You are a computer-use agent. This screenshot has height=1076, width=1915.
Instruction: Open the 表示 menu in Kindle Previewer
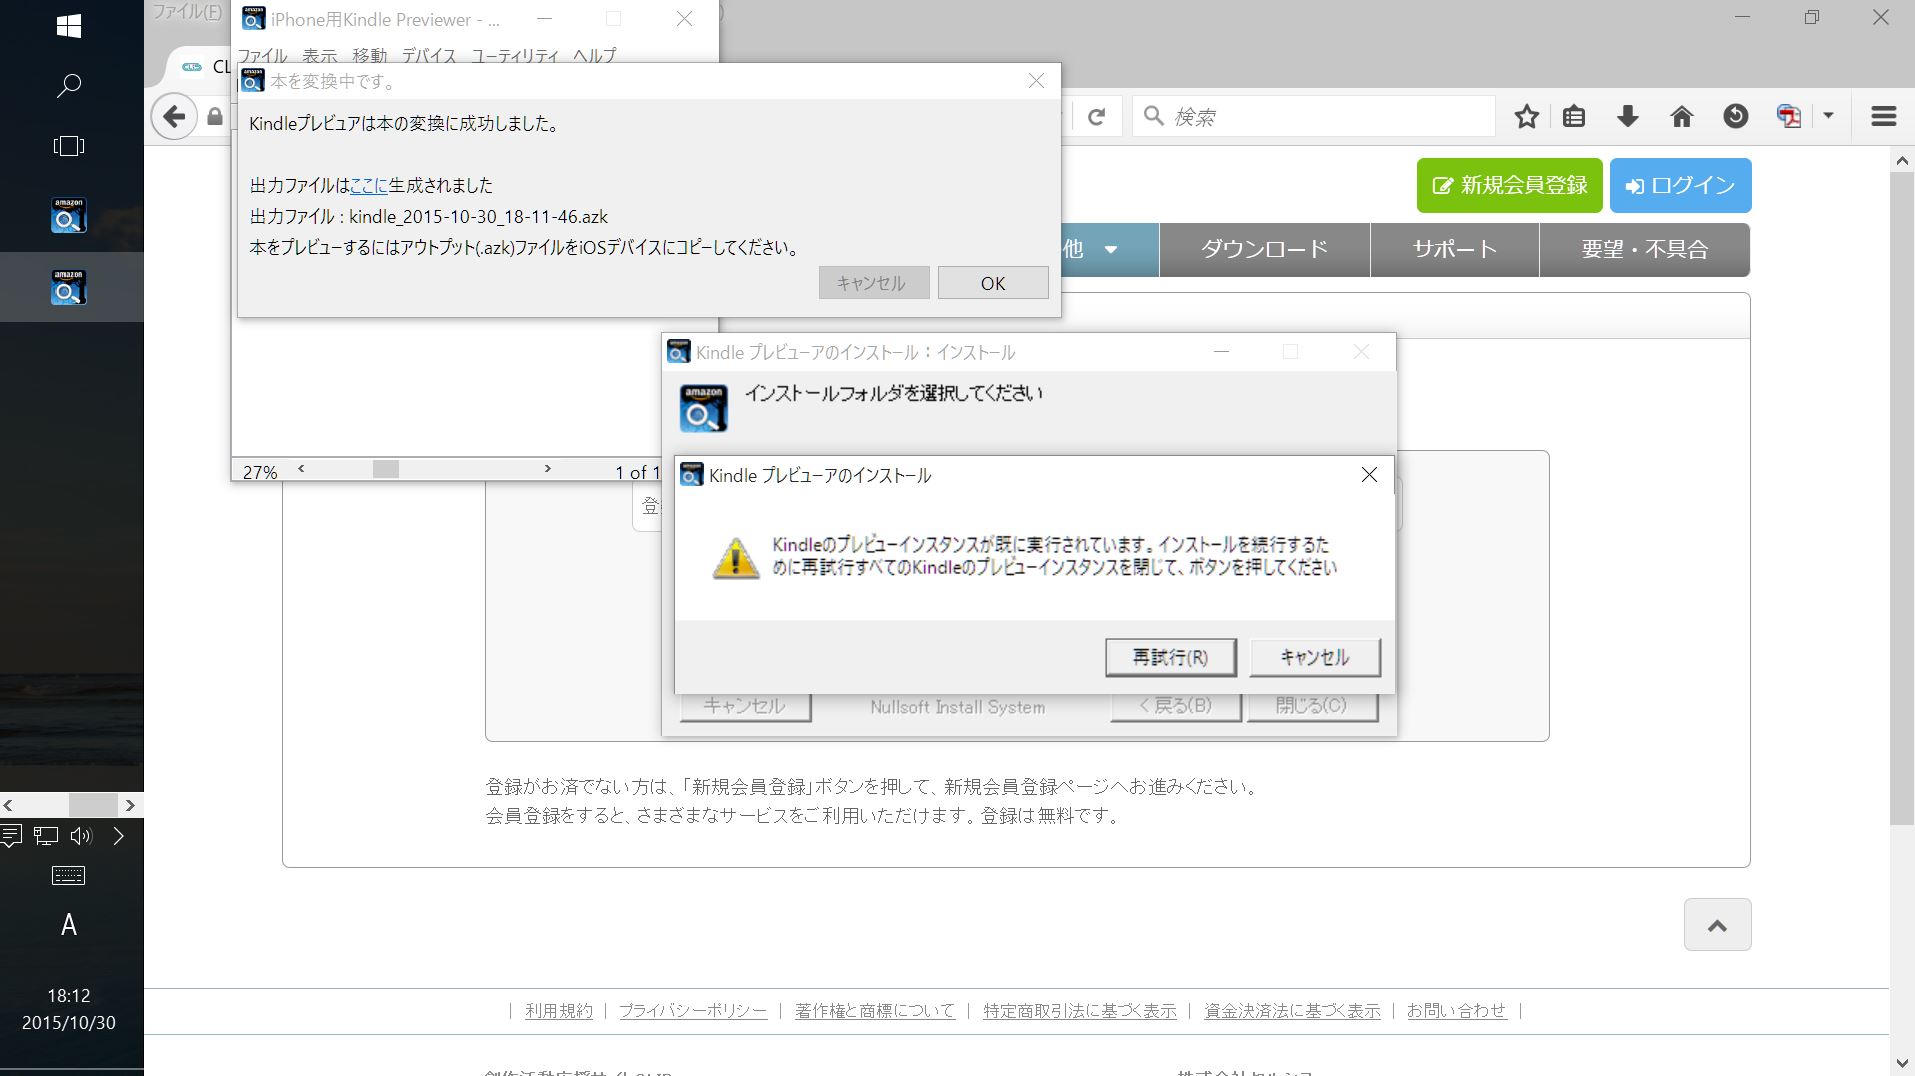320,56
